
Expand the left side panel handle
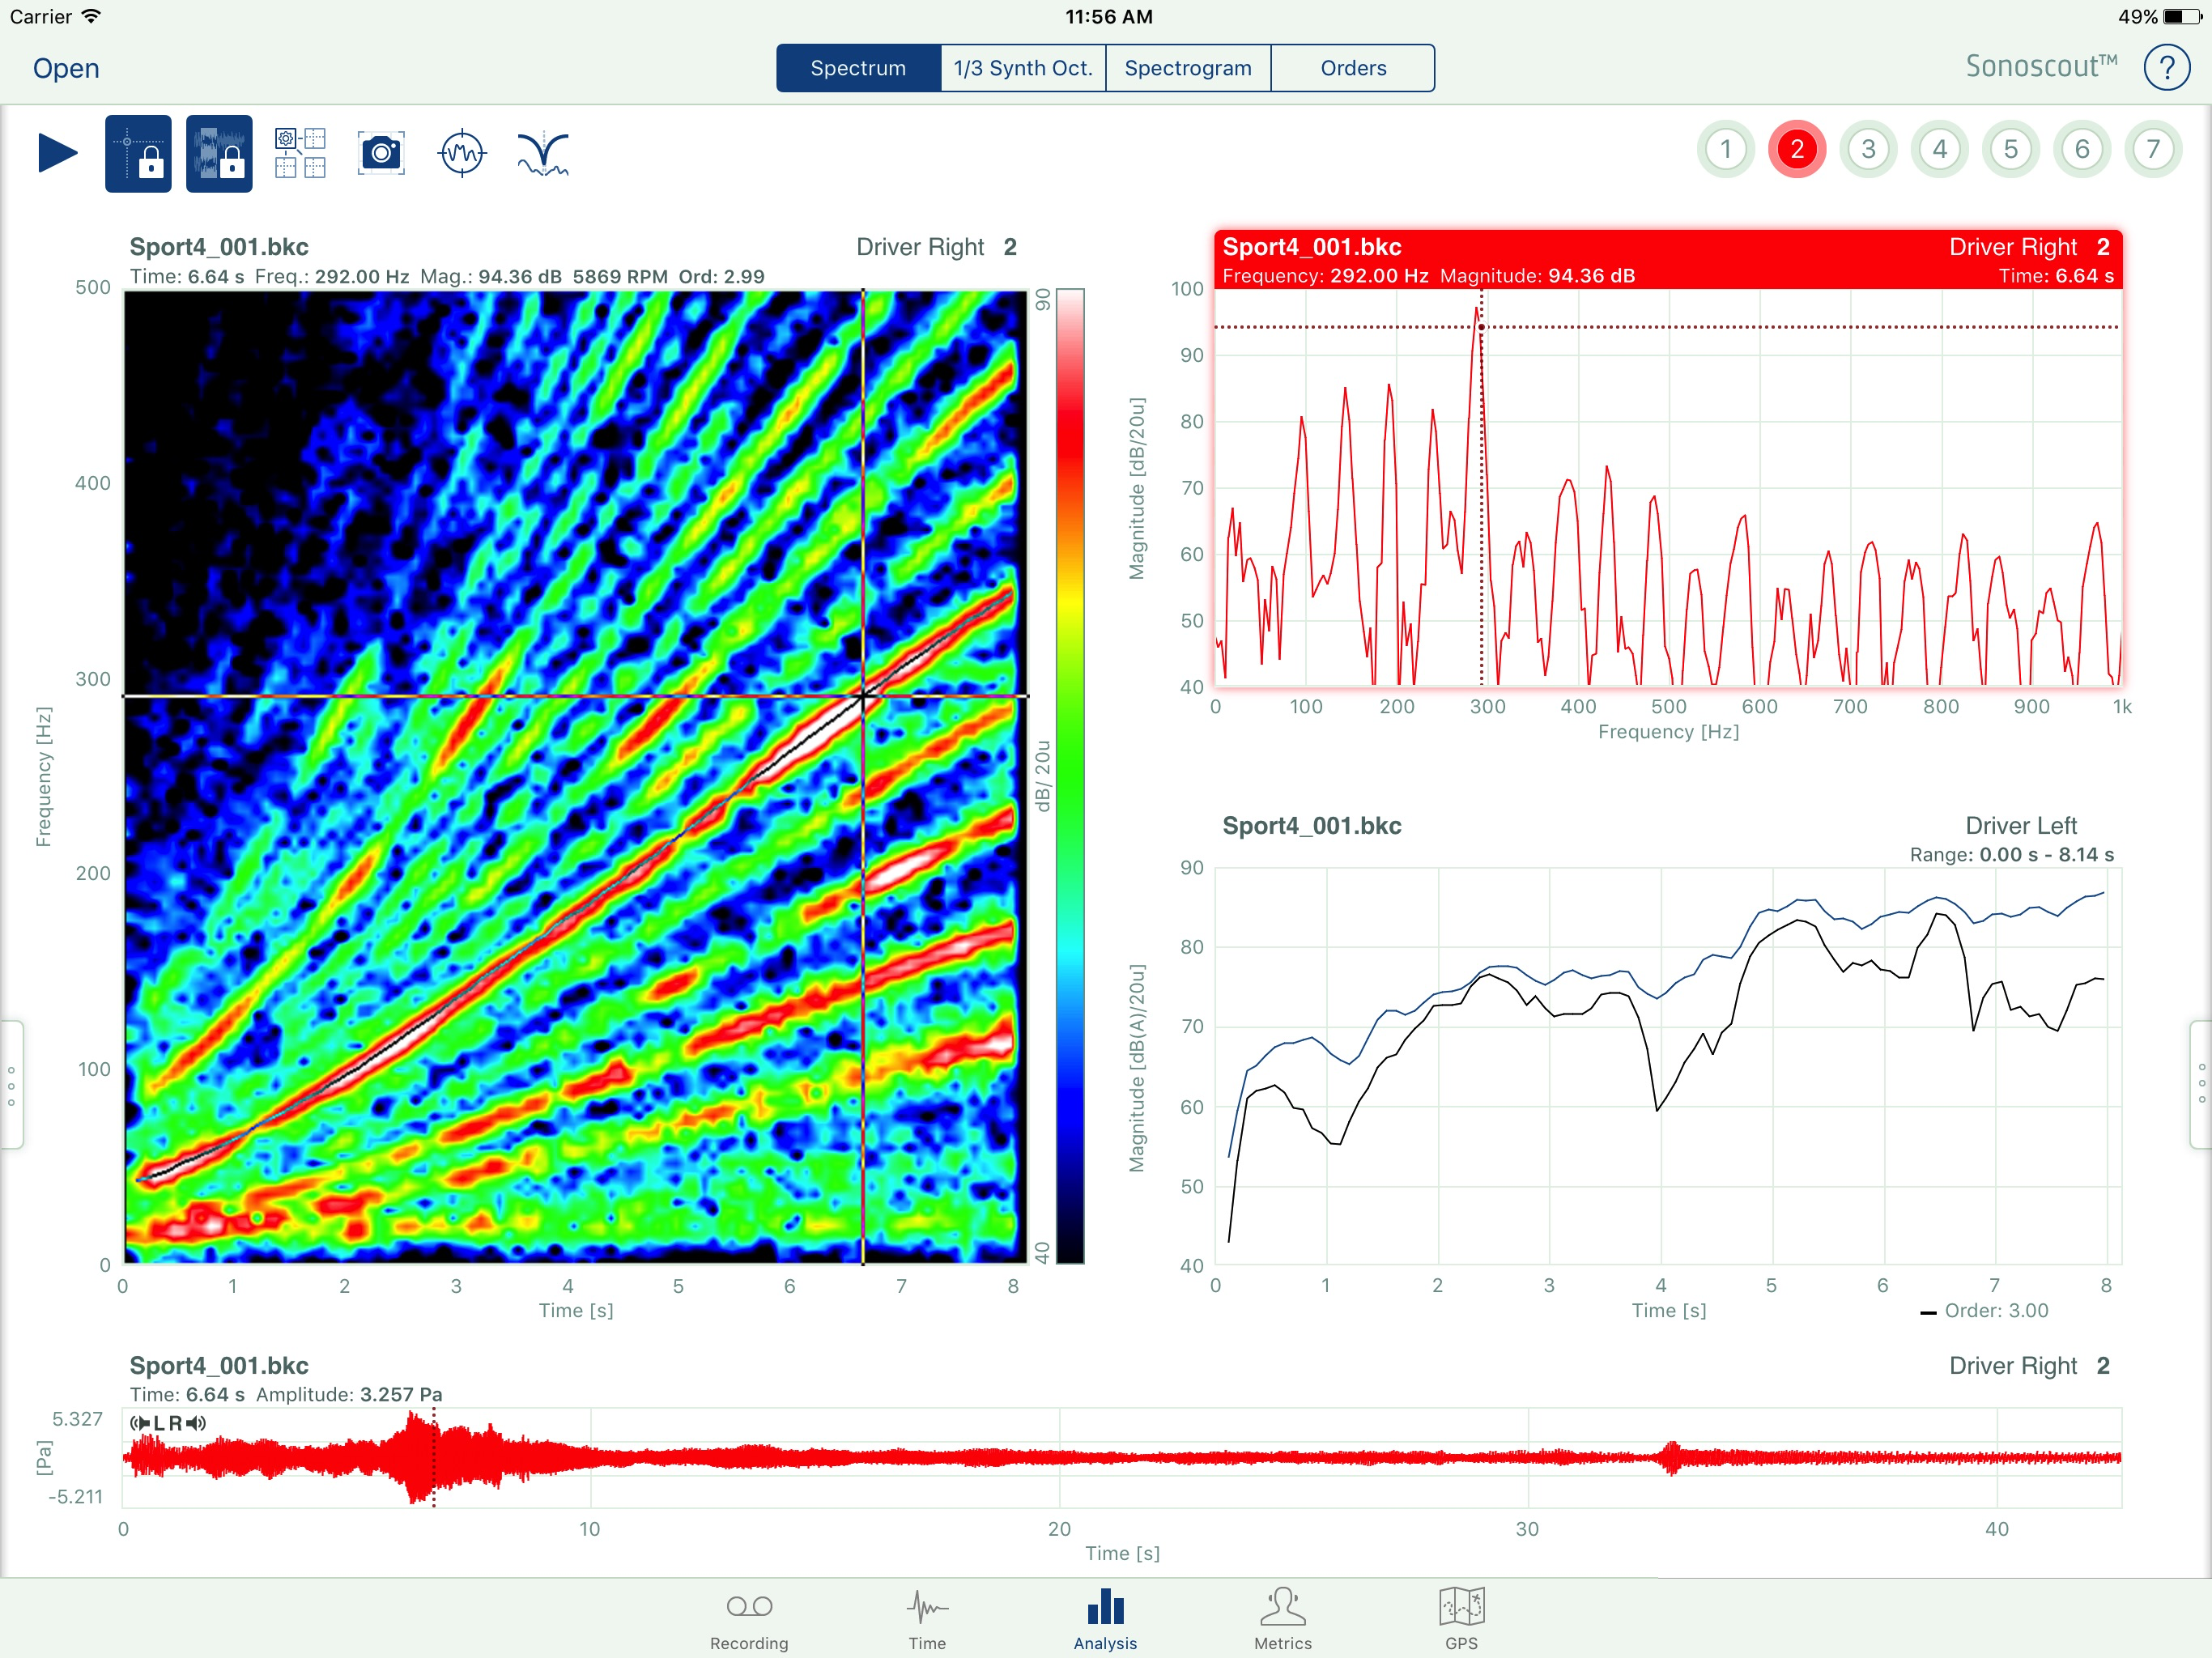[x=11, y=1085]
